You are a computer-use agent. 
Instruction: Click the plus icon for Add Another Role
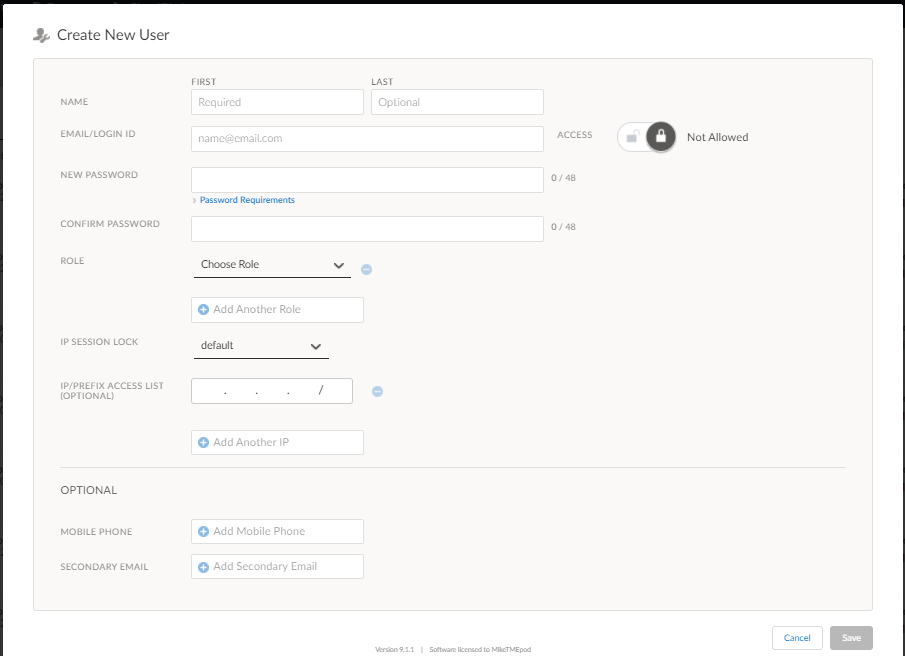click(x=203, y=310)
